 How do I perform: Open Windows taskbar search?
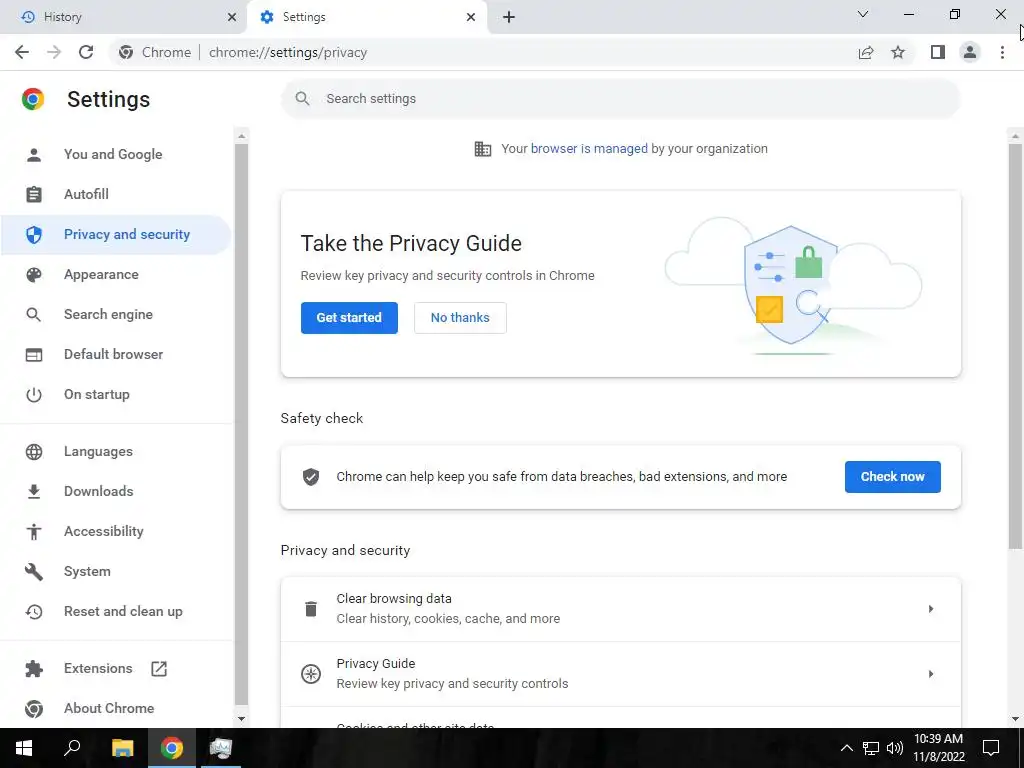(72, 748)
